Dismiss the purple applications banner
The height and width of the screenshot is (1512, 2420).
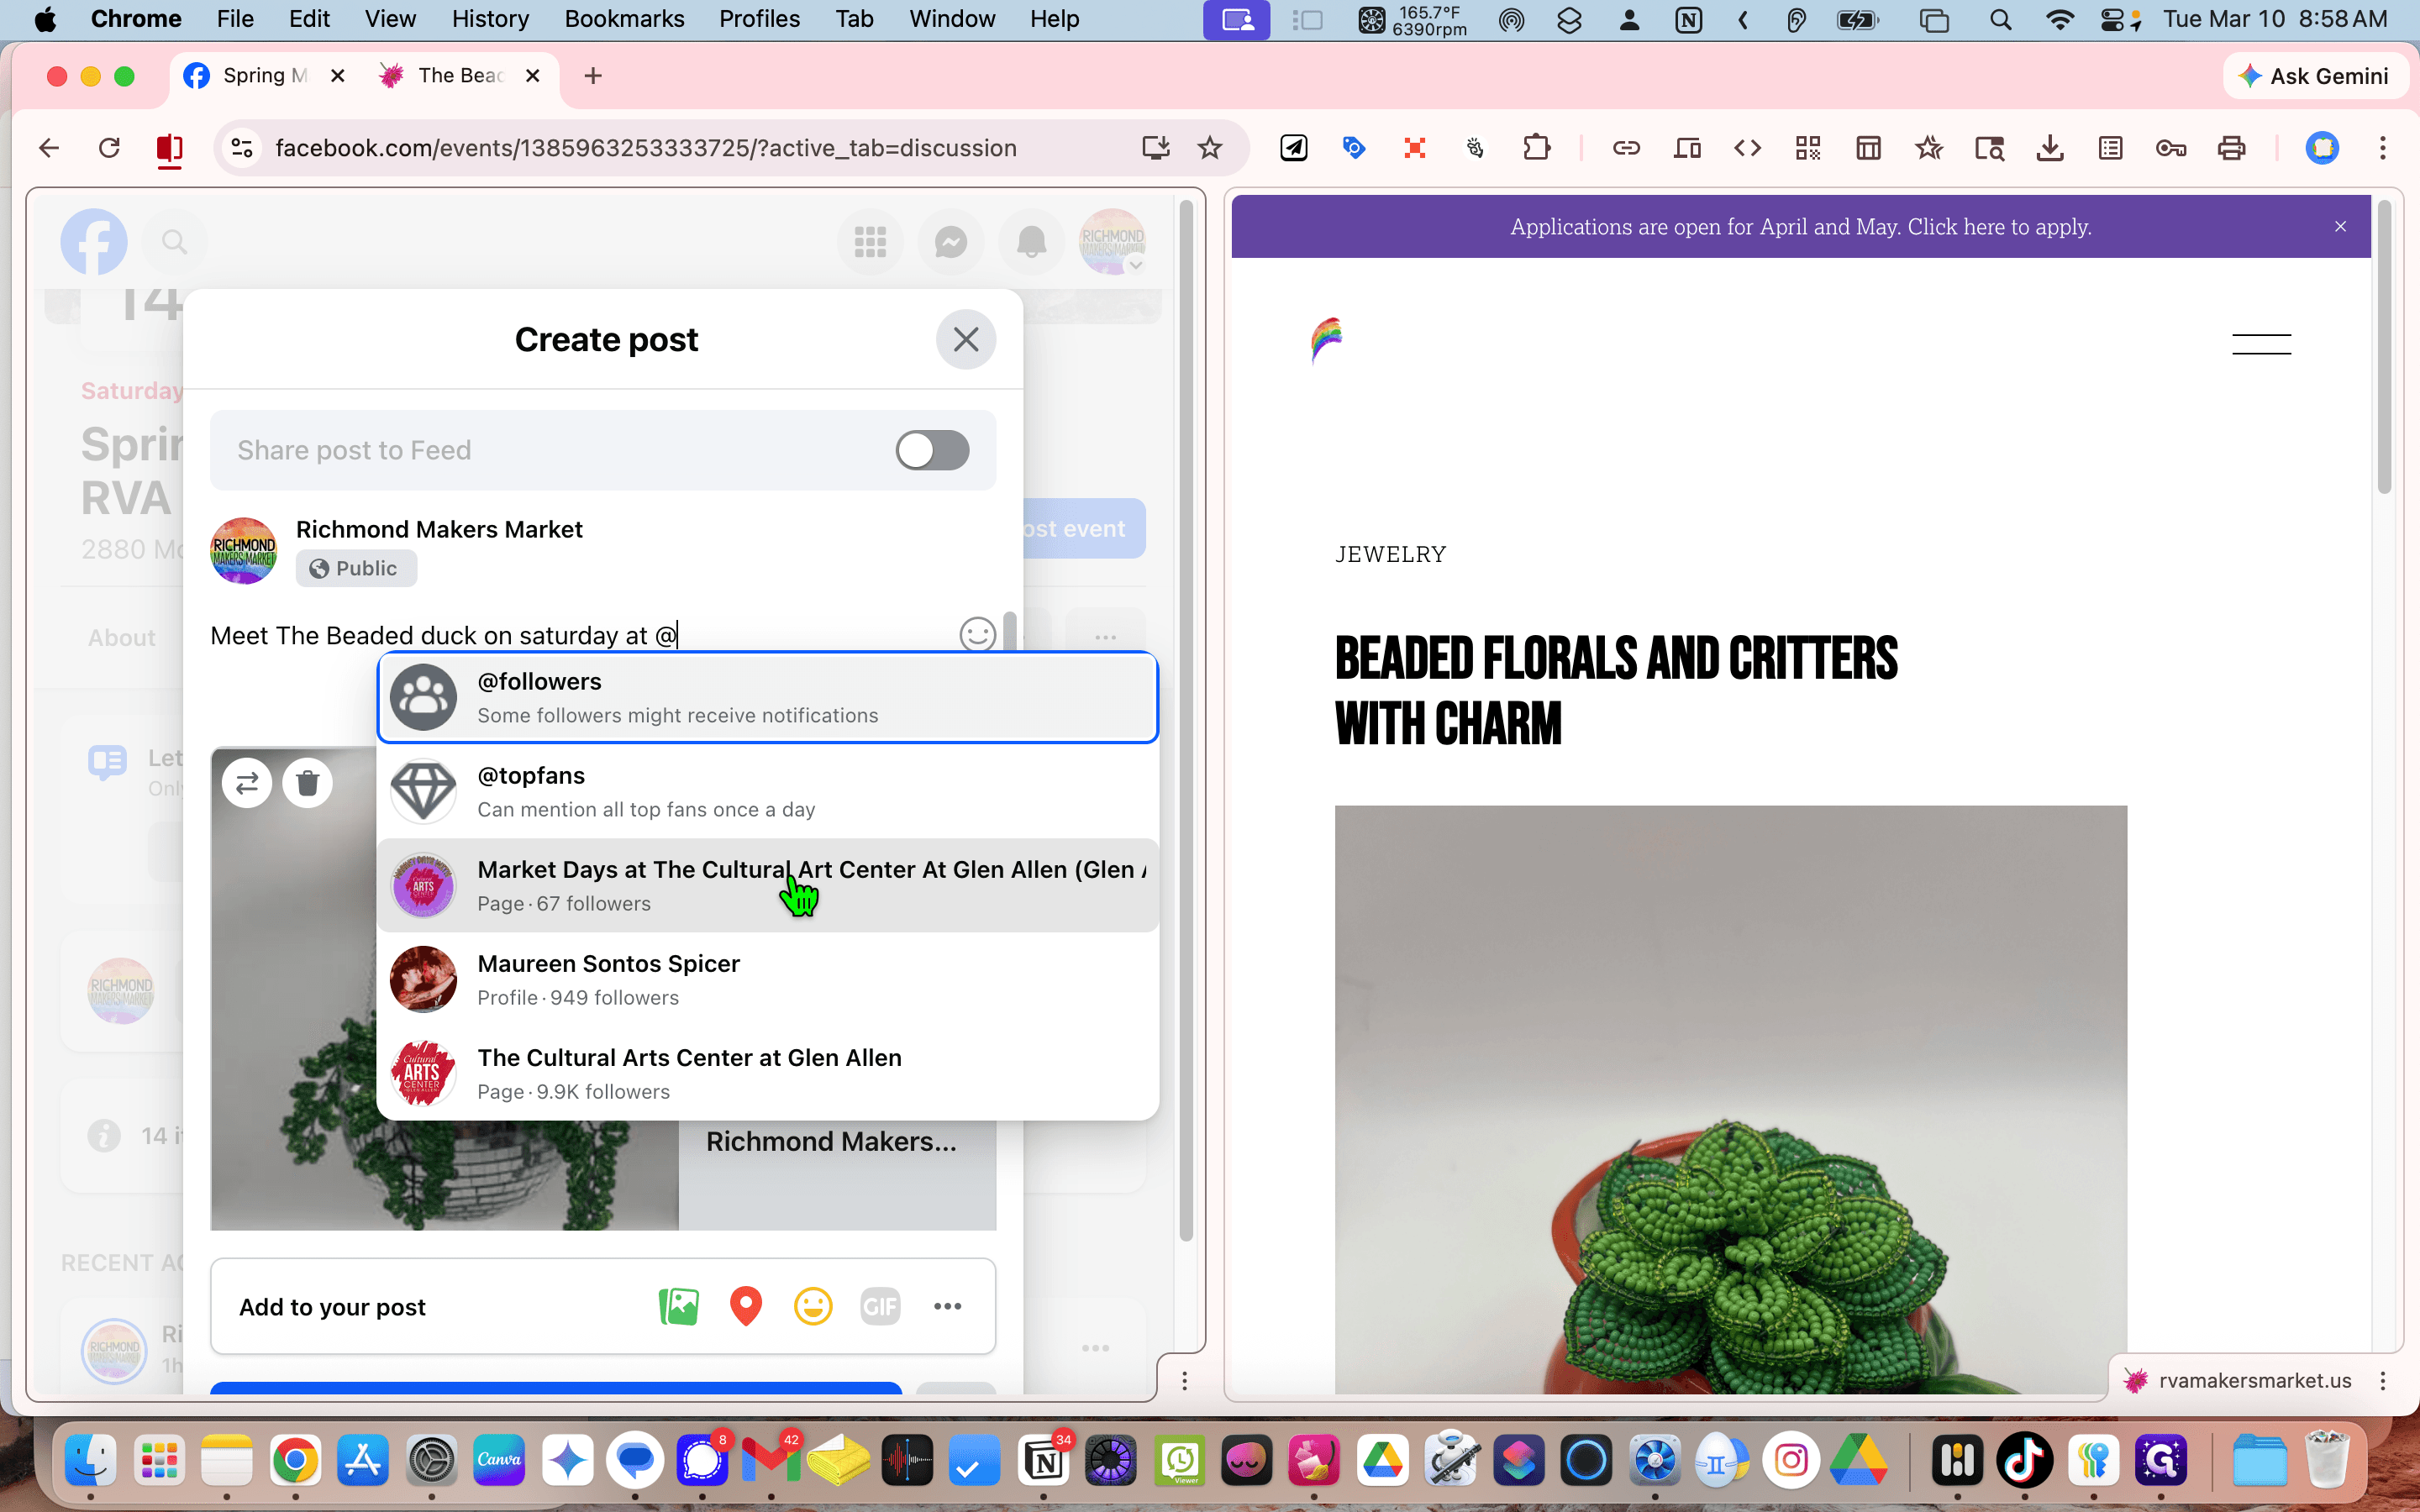point(2340,227)
